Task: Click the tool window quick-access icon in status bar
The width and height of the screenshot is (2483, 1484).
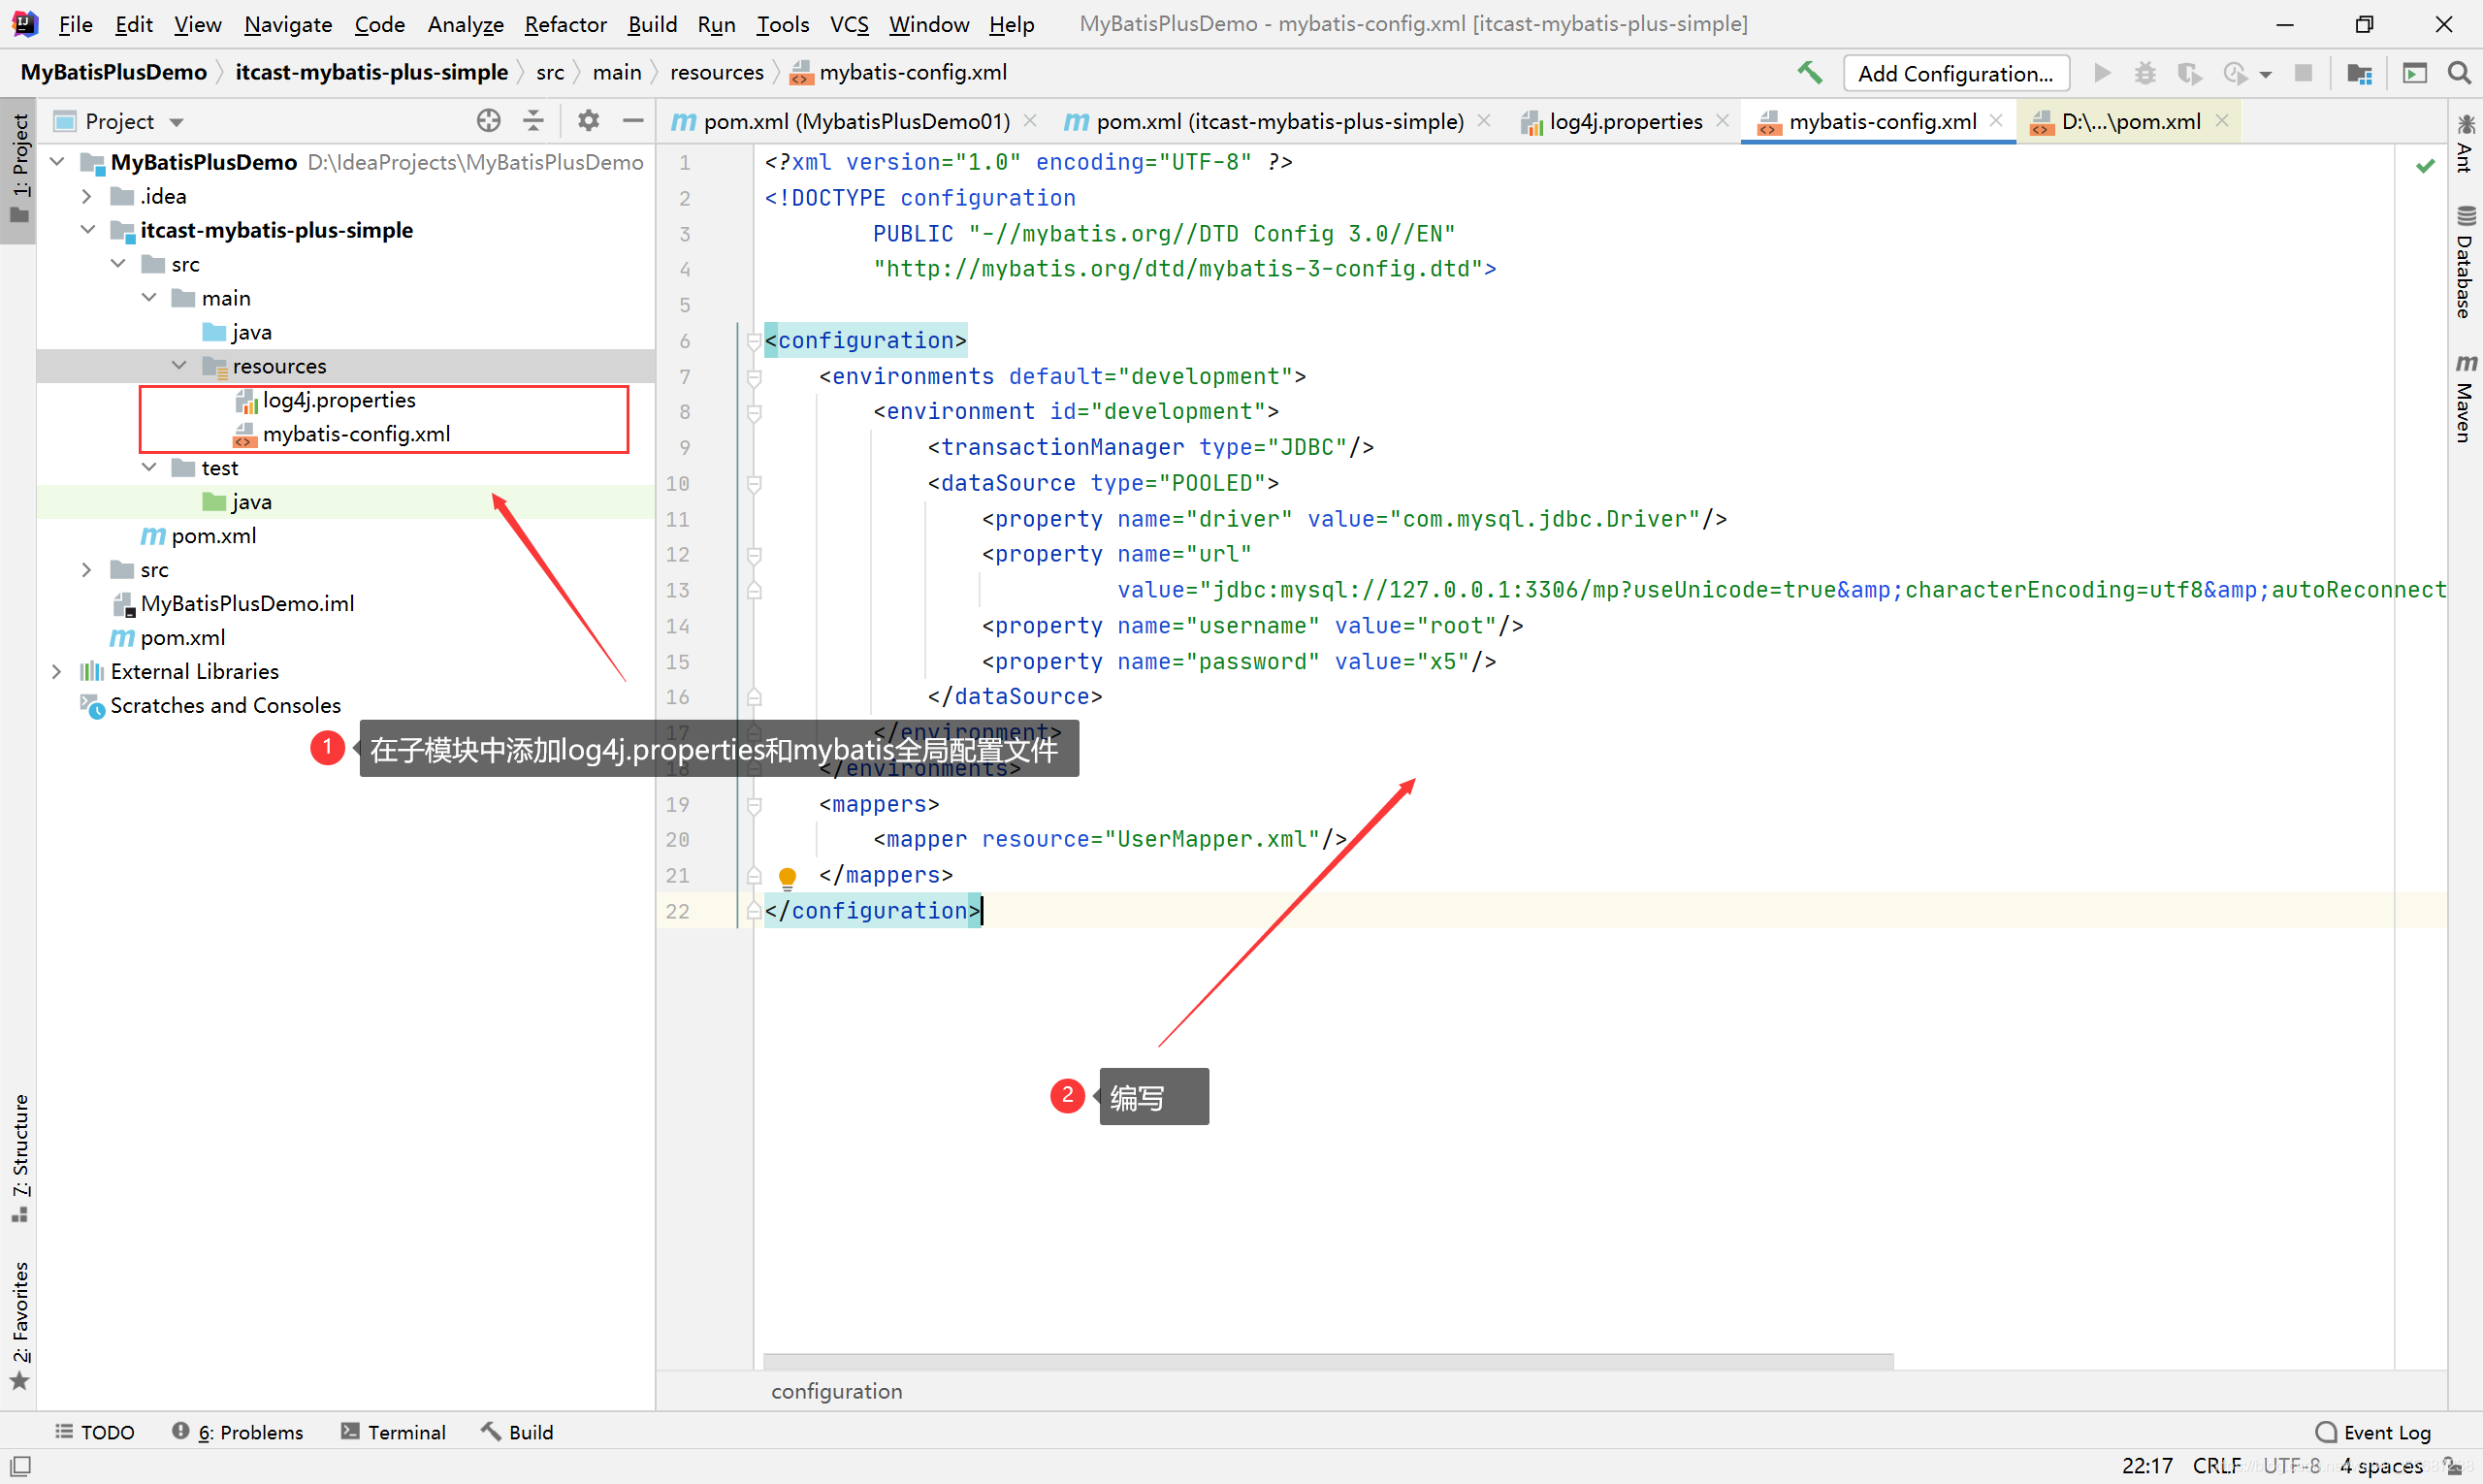Action: click(x=20, y=1466)
